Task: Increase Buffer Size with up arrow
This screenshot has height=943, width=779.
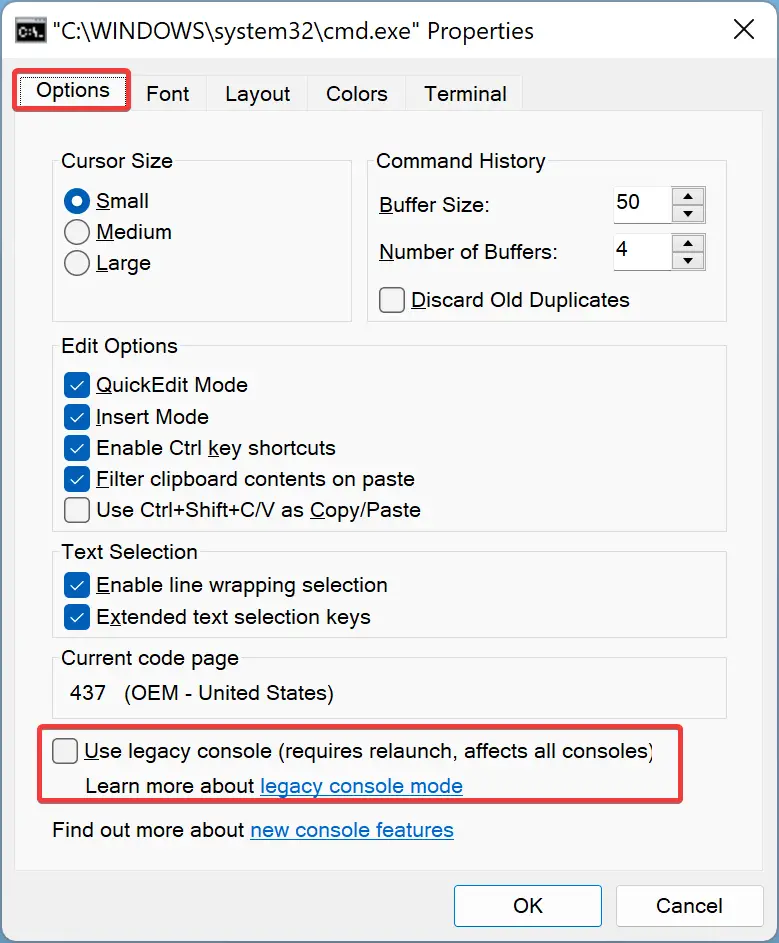Action: pos(688,197)
